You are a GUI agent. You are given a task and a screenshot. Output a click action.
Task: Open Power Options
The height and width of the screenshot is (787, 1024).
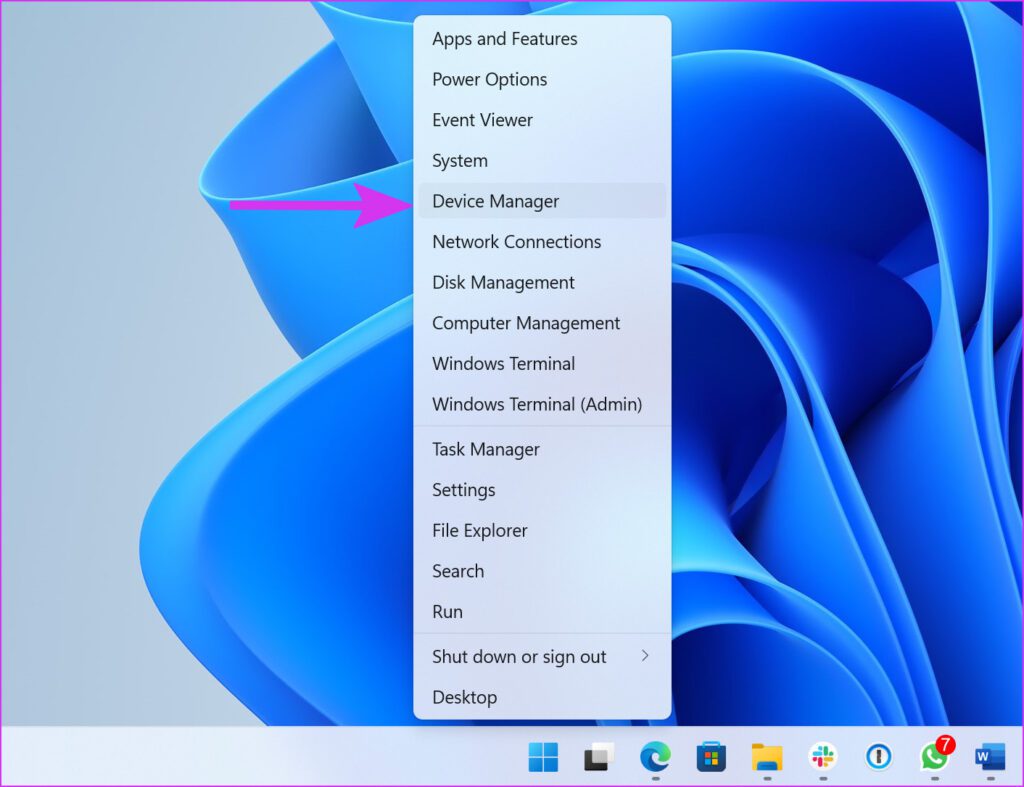[489, 80]
